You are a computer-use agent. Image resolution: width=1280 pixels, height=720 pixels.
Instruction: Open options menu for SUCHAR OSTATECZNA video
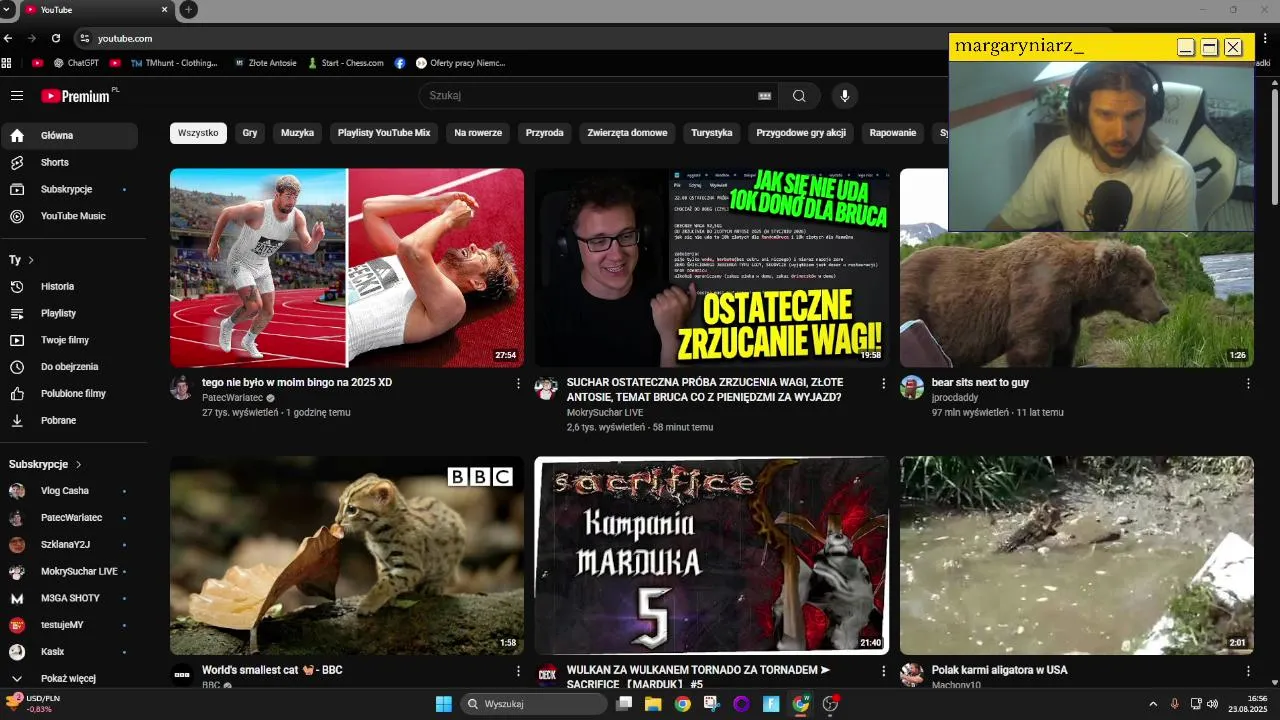[x=883, y=383]
